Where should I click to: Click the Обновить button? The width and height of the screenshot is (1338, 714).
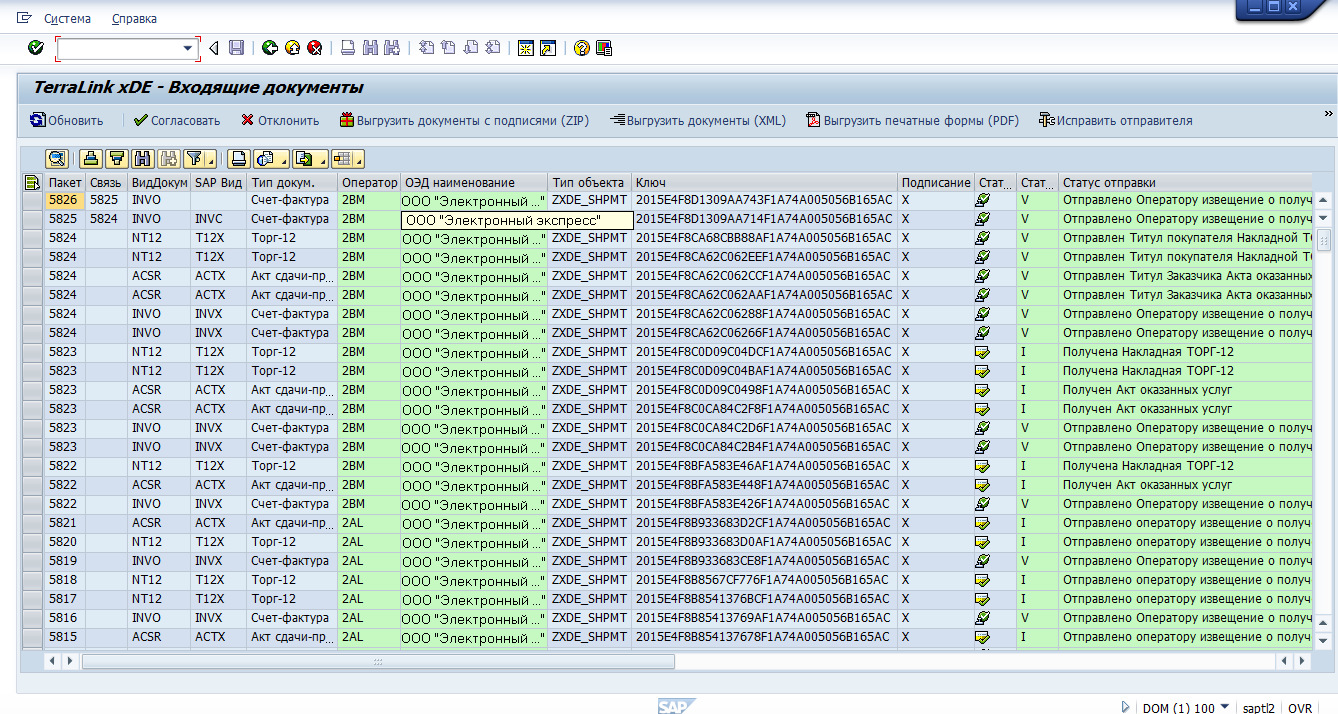click(66, 120)
